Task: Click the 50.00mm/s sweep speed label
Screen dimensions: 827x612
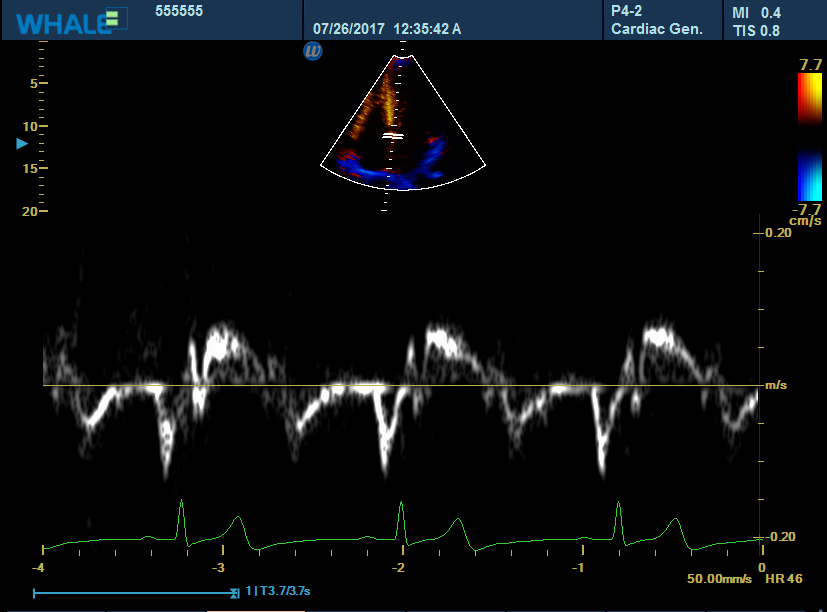Action: coord(719,579)
